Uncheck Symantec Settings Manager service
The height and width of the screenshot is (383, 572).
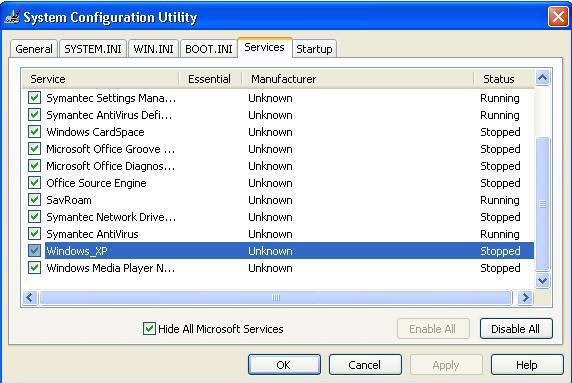(x=34, y=98)
